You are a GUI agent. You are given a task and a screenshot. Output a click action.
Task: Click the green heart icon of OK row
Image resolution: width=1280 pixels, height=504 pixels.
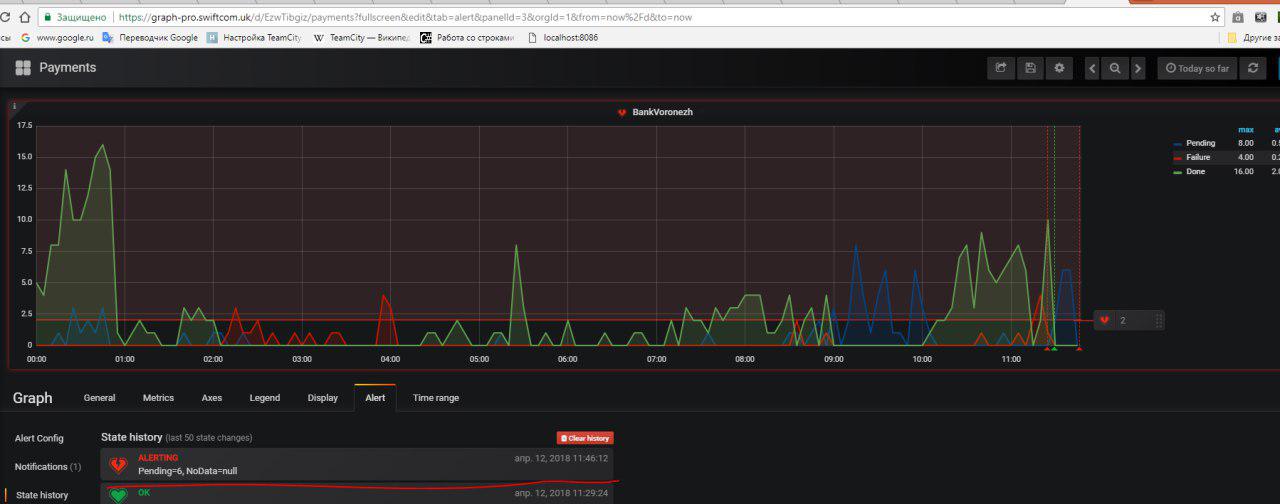point(119,495)
